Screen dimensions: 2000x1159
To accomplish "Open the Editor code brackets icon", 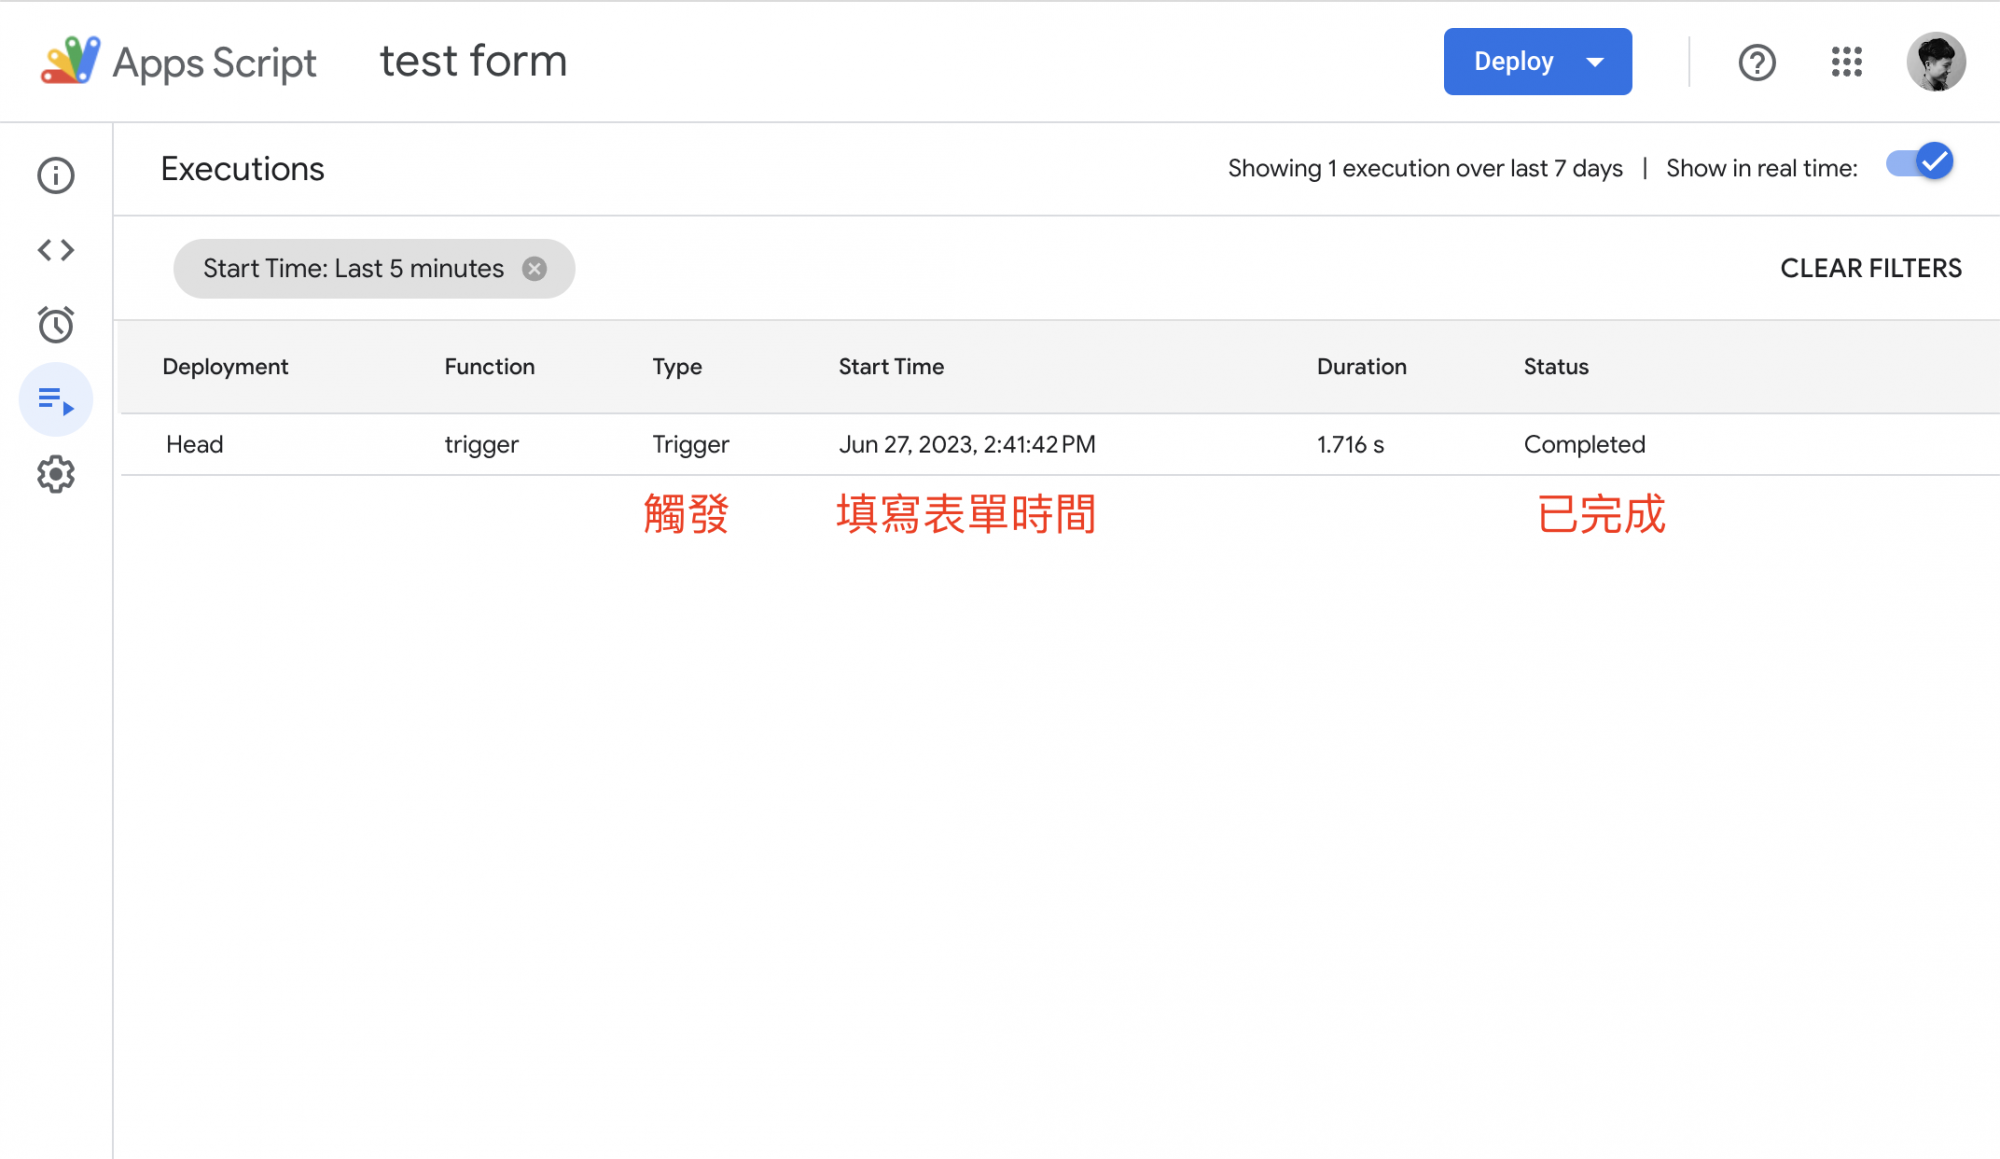I will (x=56, y=250).
